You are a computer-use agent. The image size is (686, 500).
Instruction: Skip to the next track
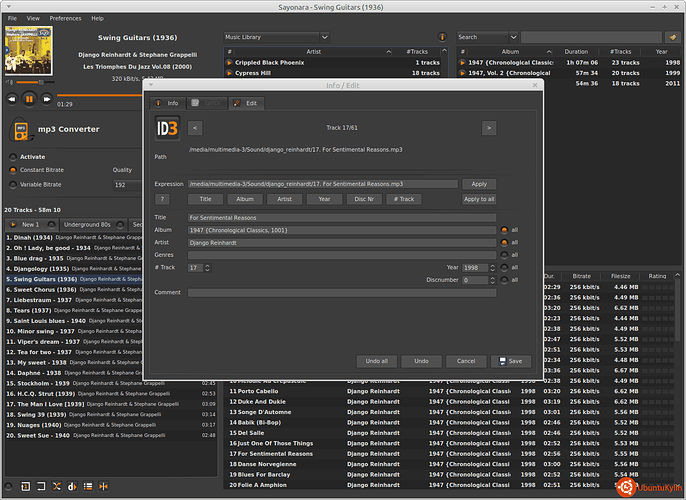pos(46,99)
